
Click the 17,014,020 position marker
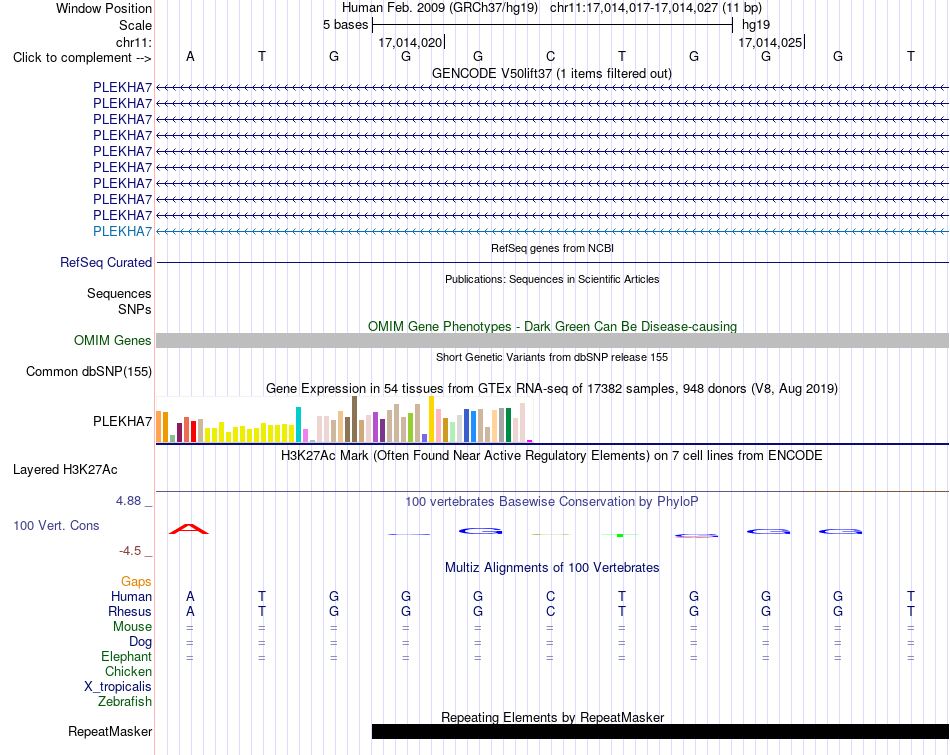[410, 42]
